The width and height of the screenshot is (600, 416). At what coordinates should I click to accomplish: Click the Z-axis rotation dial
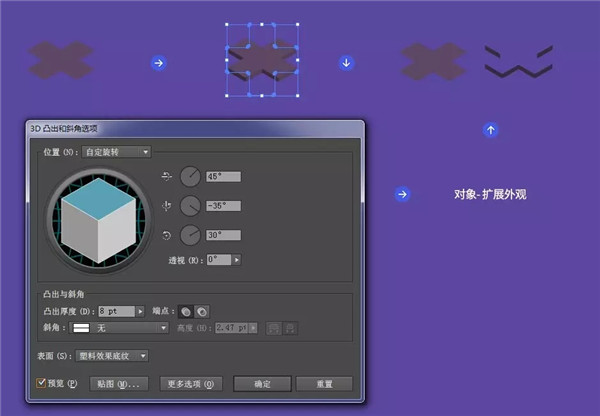(x=190, y=235)
